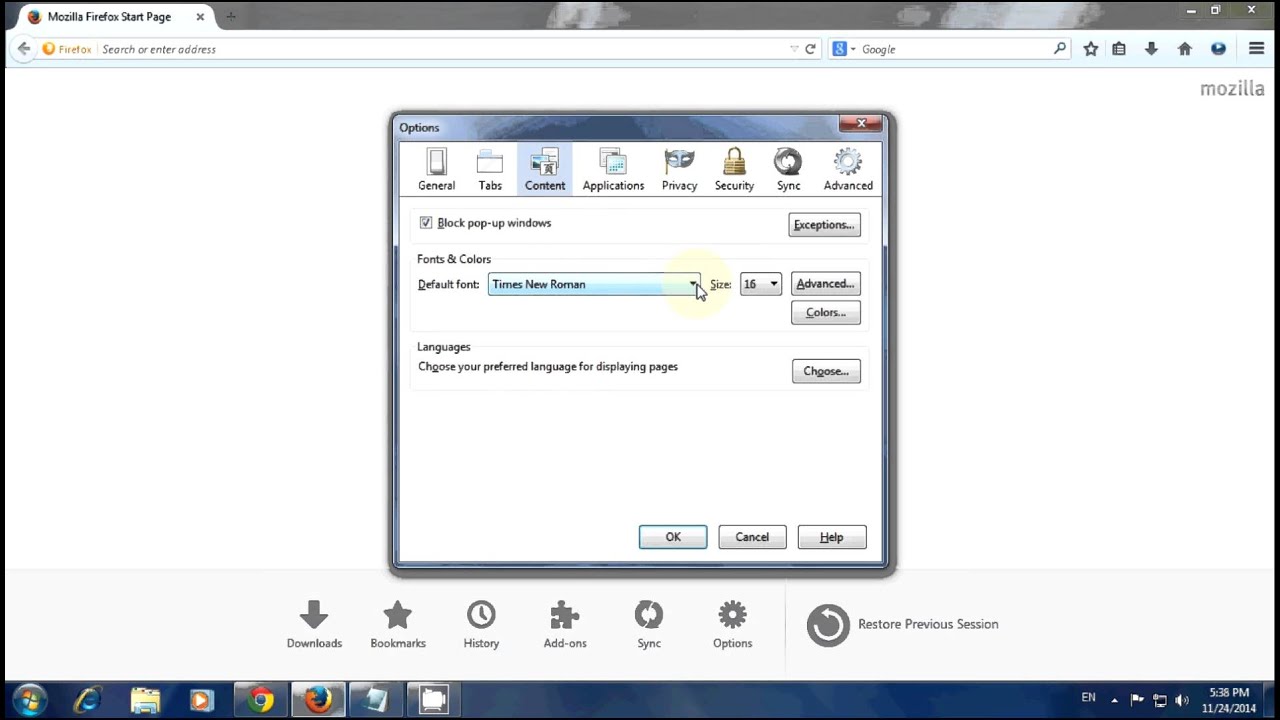The width and height of the screenshot is (1280, 720).
Task: Expand the font Size dropdown
Action: click(761, 284)
